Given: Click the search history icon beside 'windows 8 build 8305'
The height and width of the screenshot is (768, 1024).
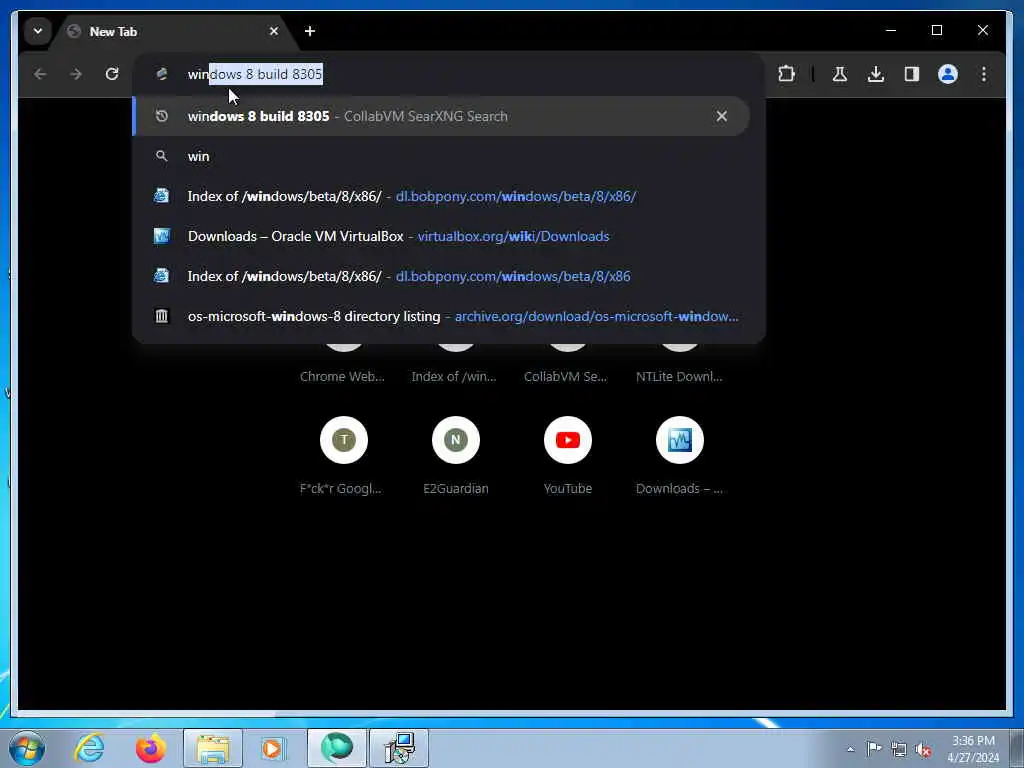Looking at the screenshot, I should pyautogui.click(x=161, y=116).
